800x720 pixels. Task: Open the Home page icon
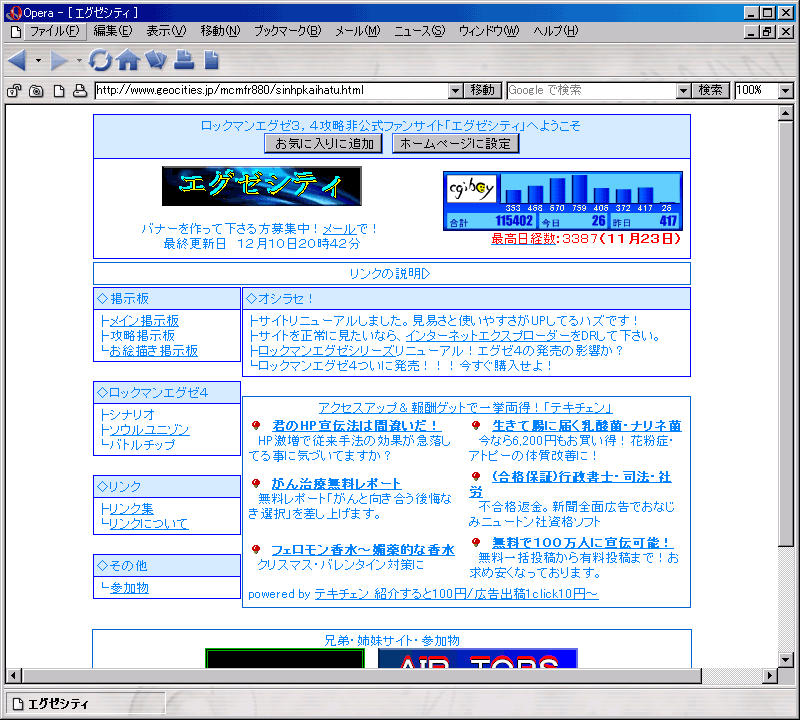[x=128, y=61]
